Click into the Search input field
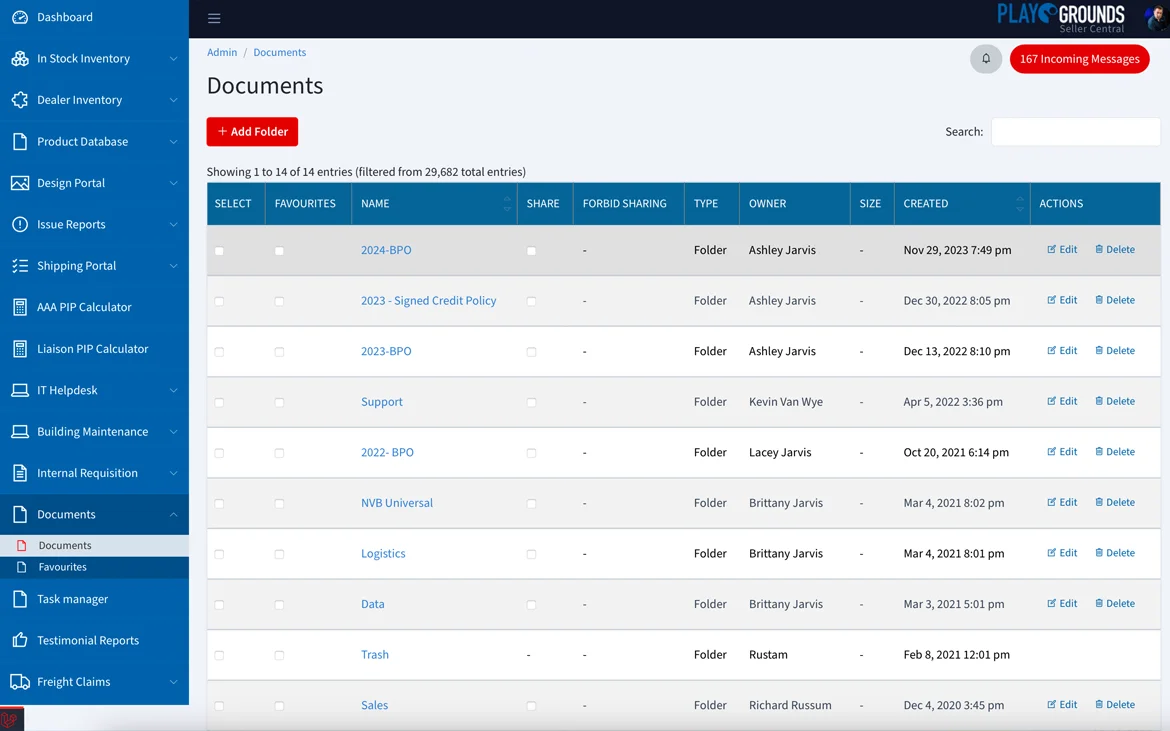The height and width of the screenshot is (731, 1170). tap(1075, 132)
